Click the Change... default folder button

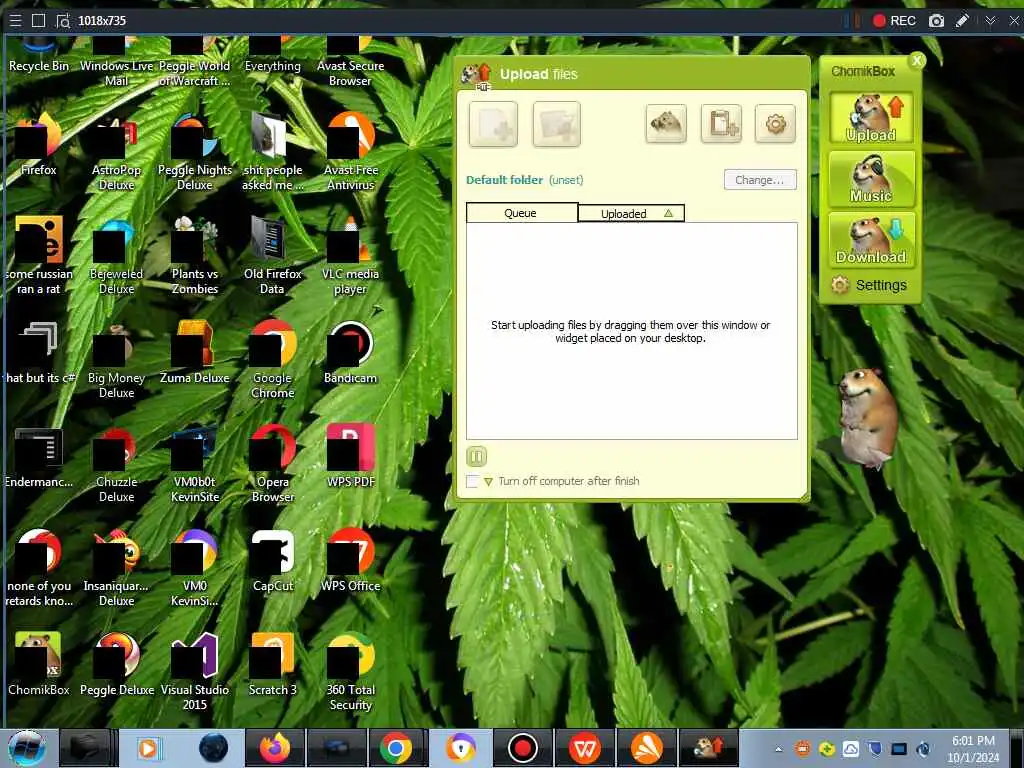[x=760, y=180]
